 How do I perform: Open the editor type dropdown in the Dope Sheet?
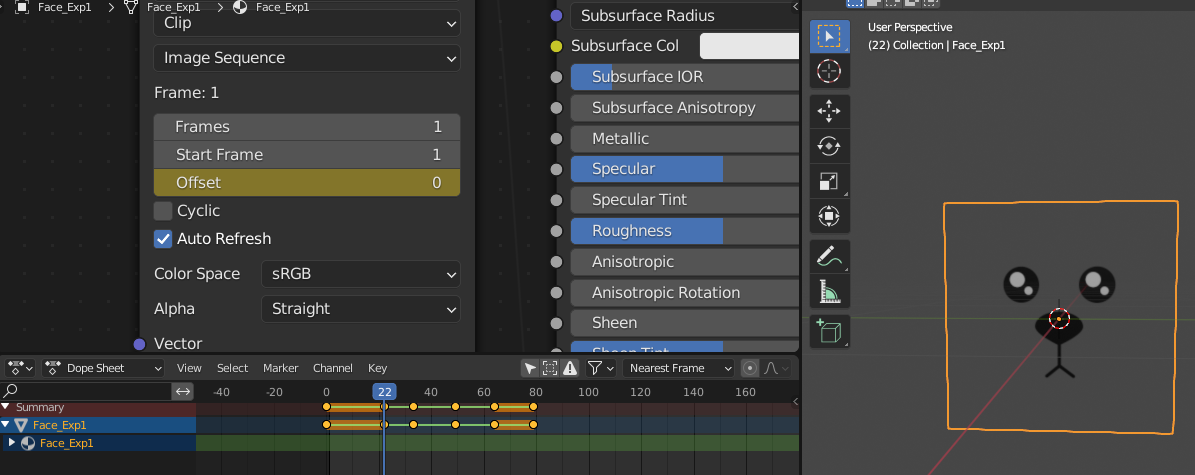point(20,368)
